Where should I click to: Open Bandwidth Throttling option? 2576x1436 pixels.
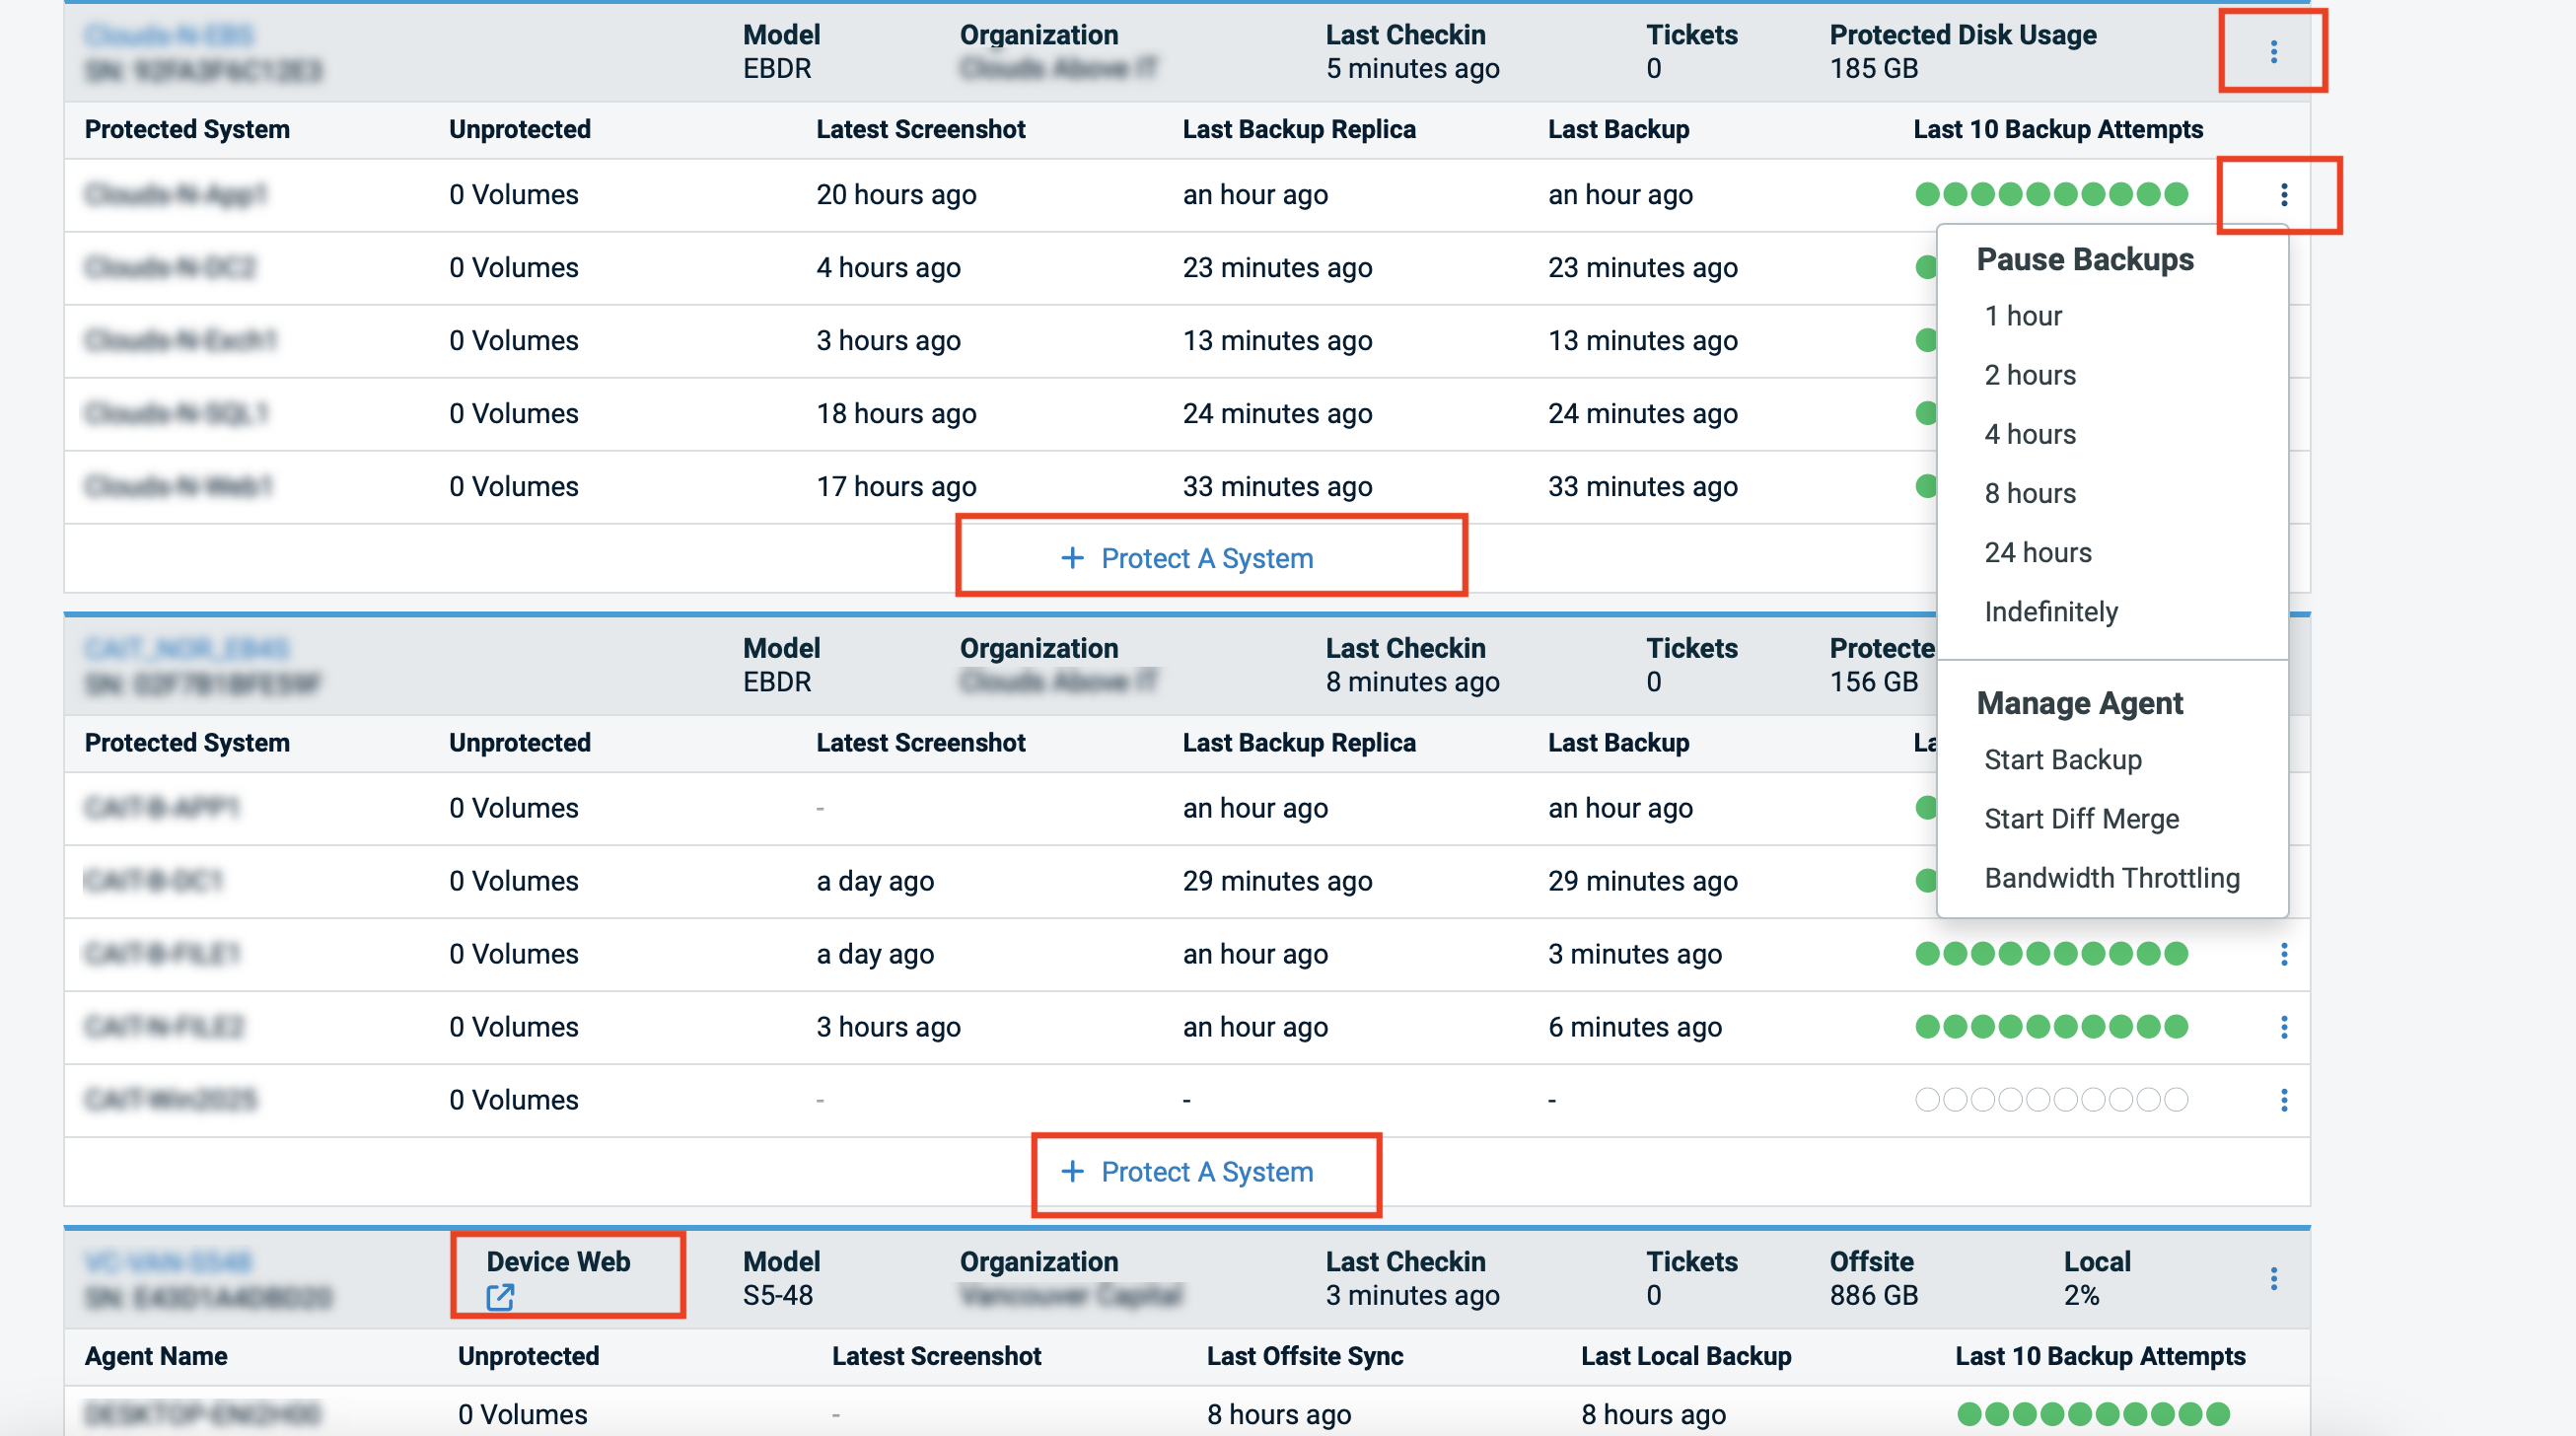pos(2111,878)
